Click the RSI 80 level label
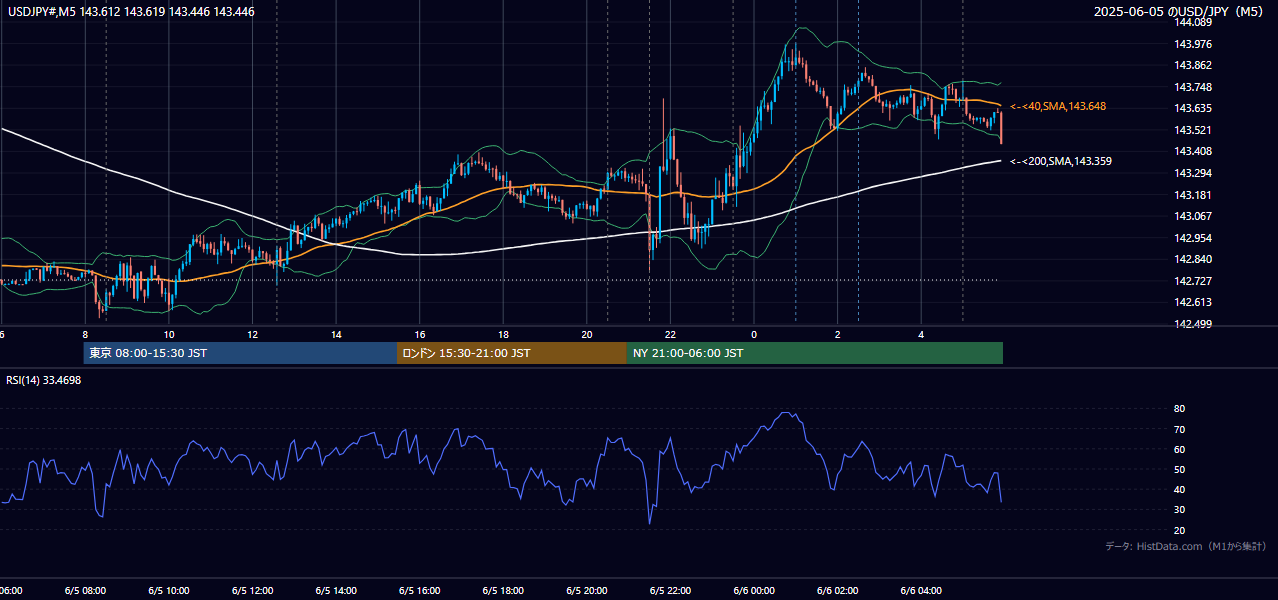 1180,409
